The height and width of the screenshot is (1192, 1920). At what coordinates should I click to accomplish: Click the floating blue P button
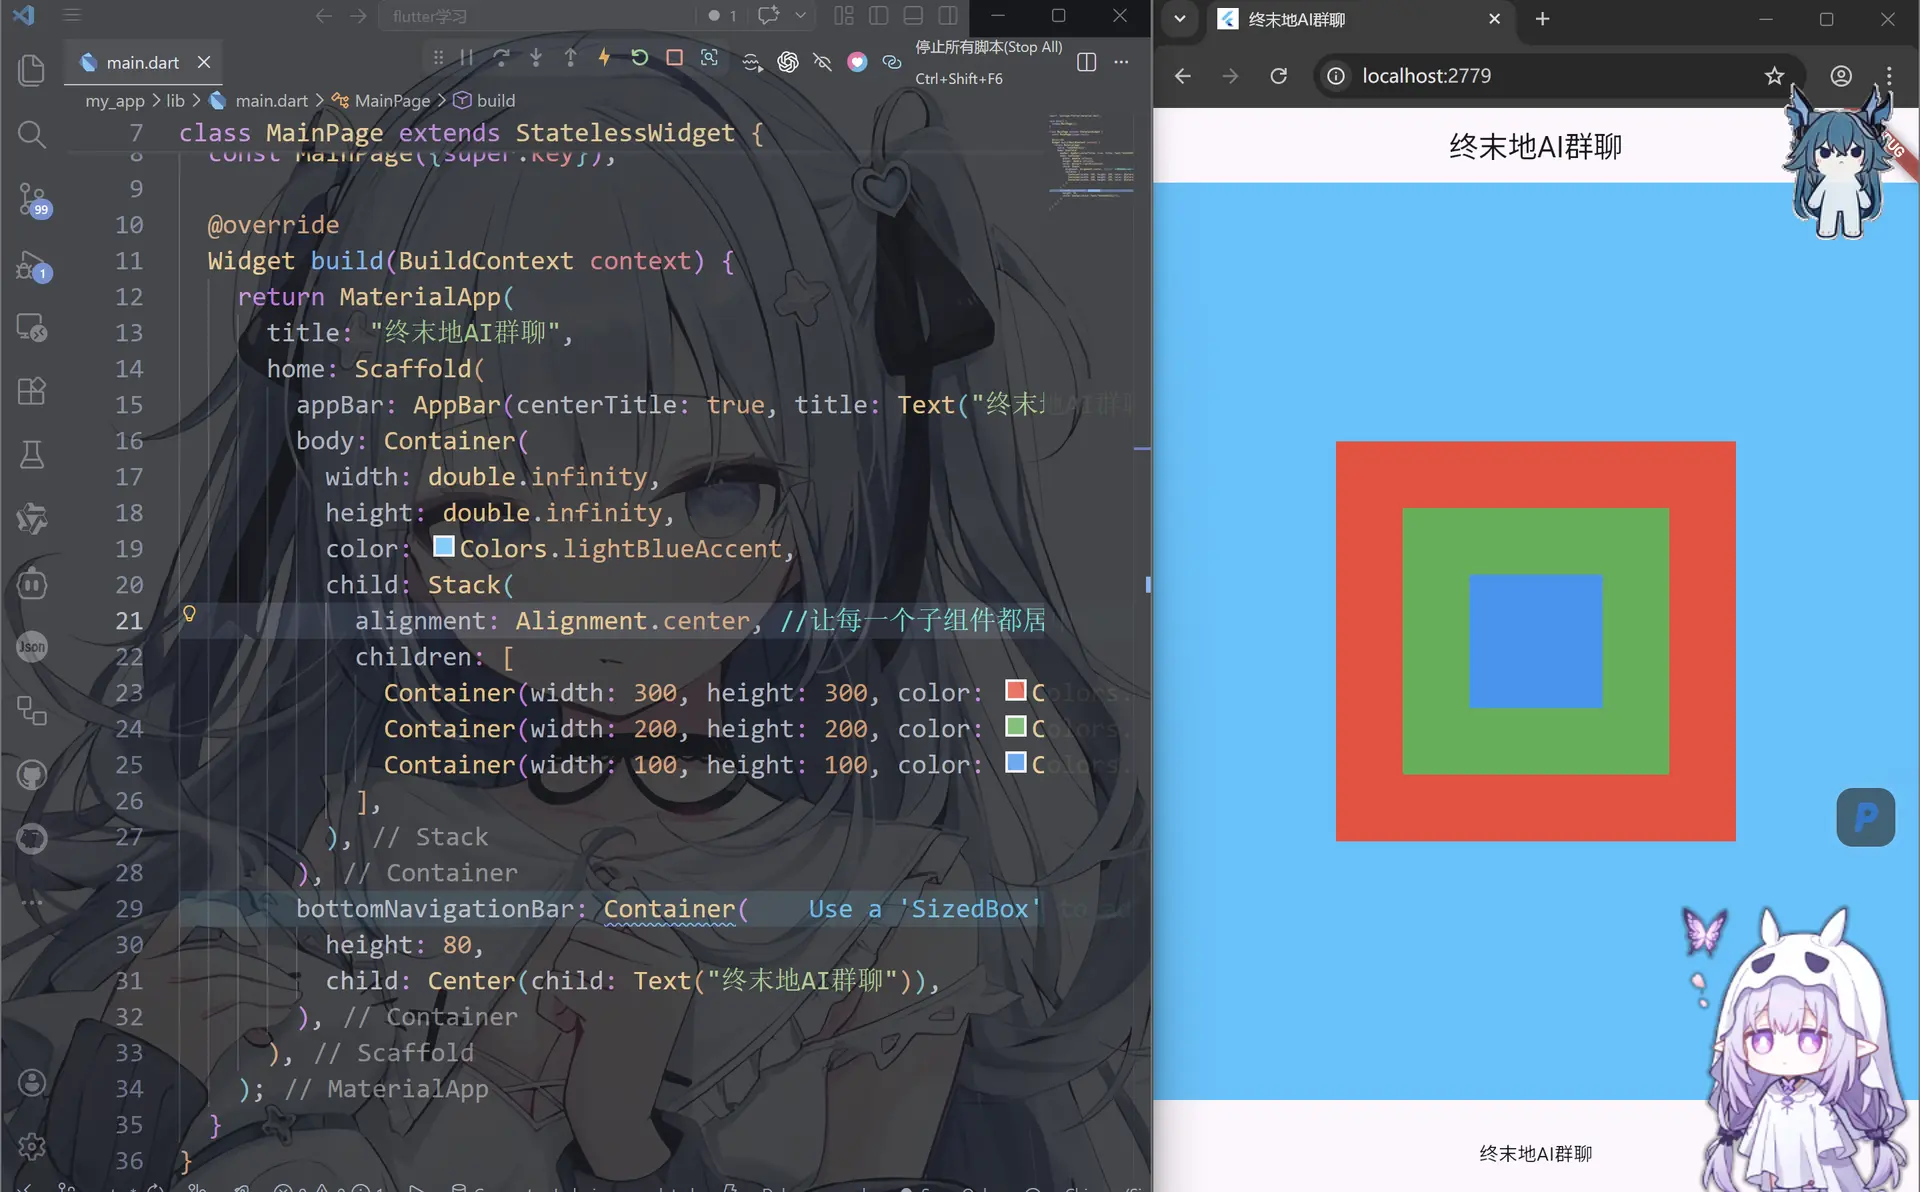click(x=1865, y=817)
